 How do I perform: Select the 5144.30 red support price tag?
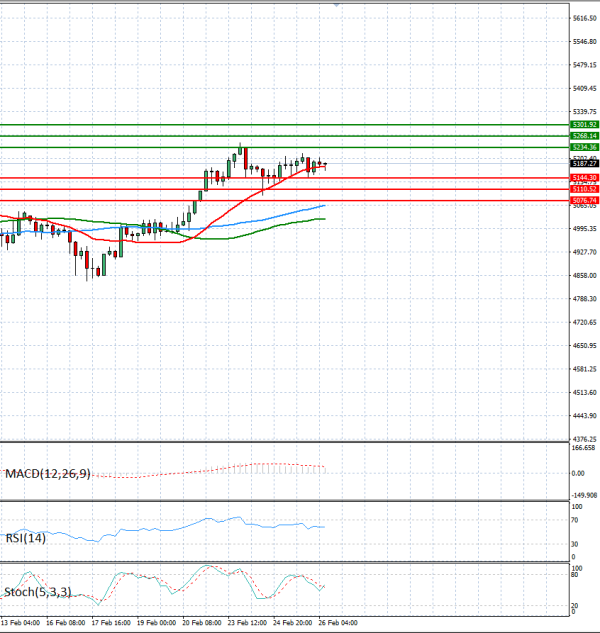(585, 177)
